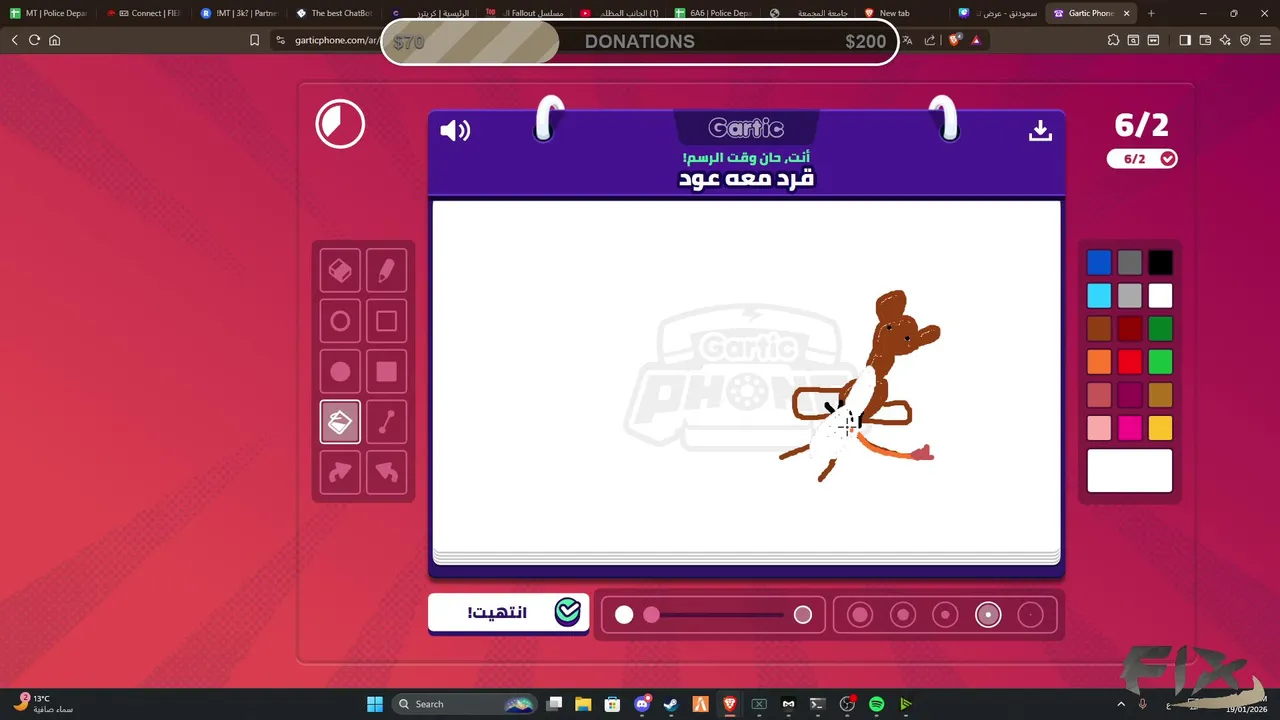Click the Brave Shields lion icon

954,40
